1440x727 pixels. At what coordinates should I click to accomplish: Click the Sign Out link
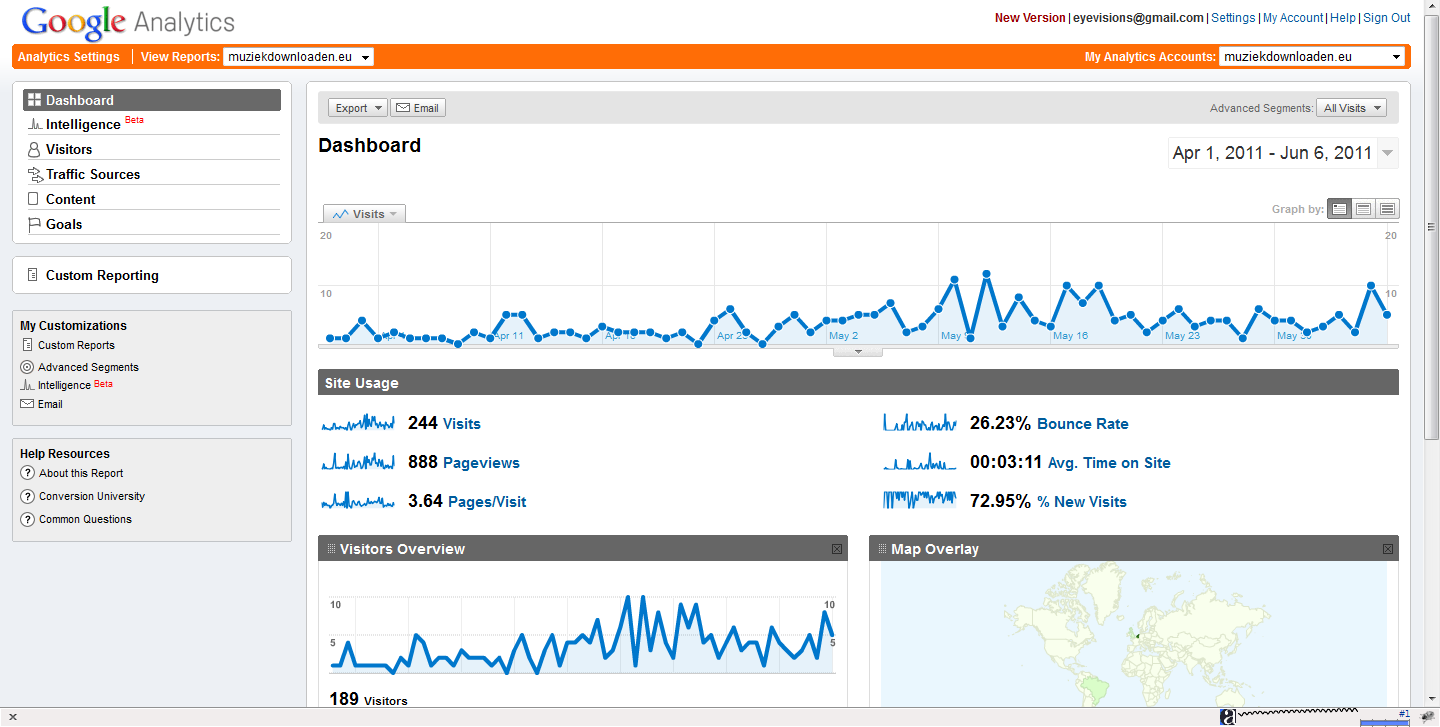1387,18
